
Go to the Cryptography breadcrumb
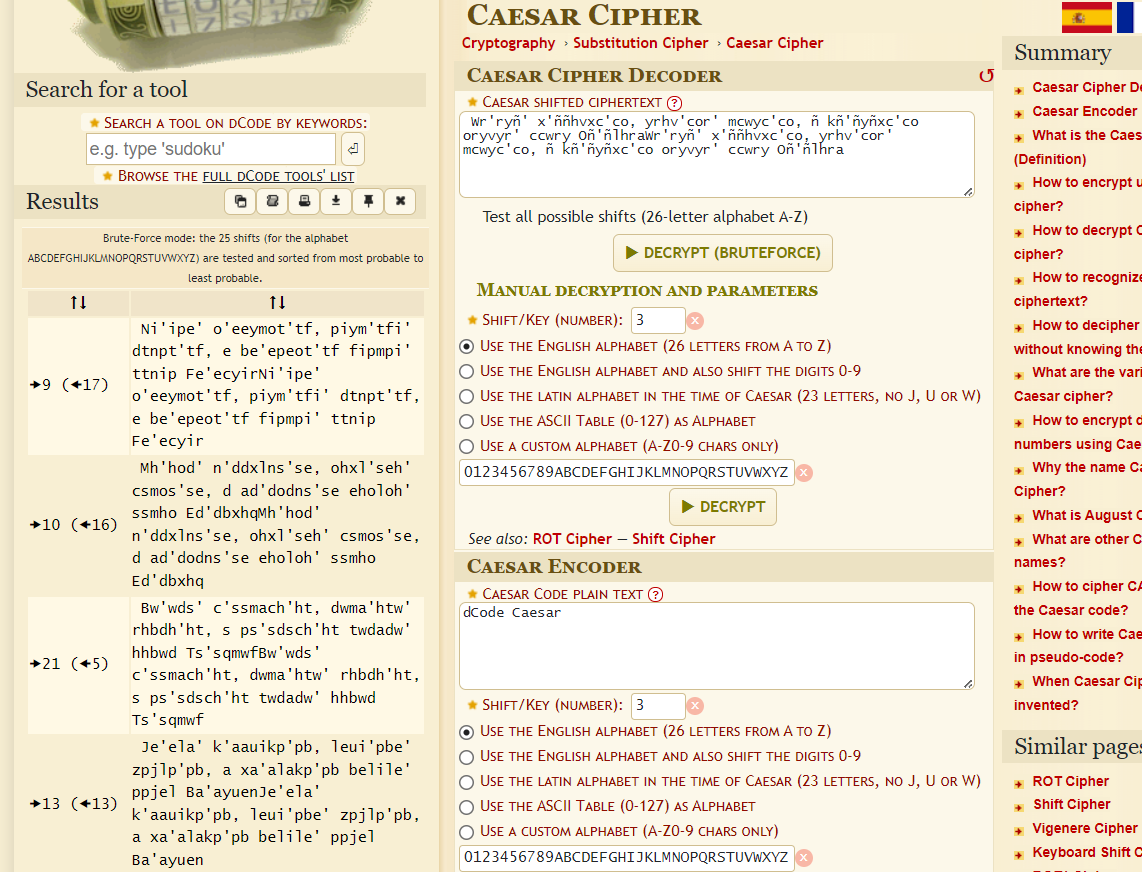pyautogui.click(x=508, y=43)
